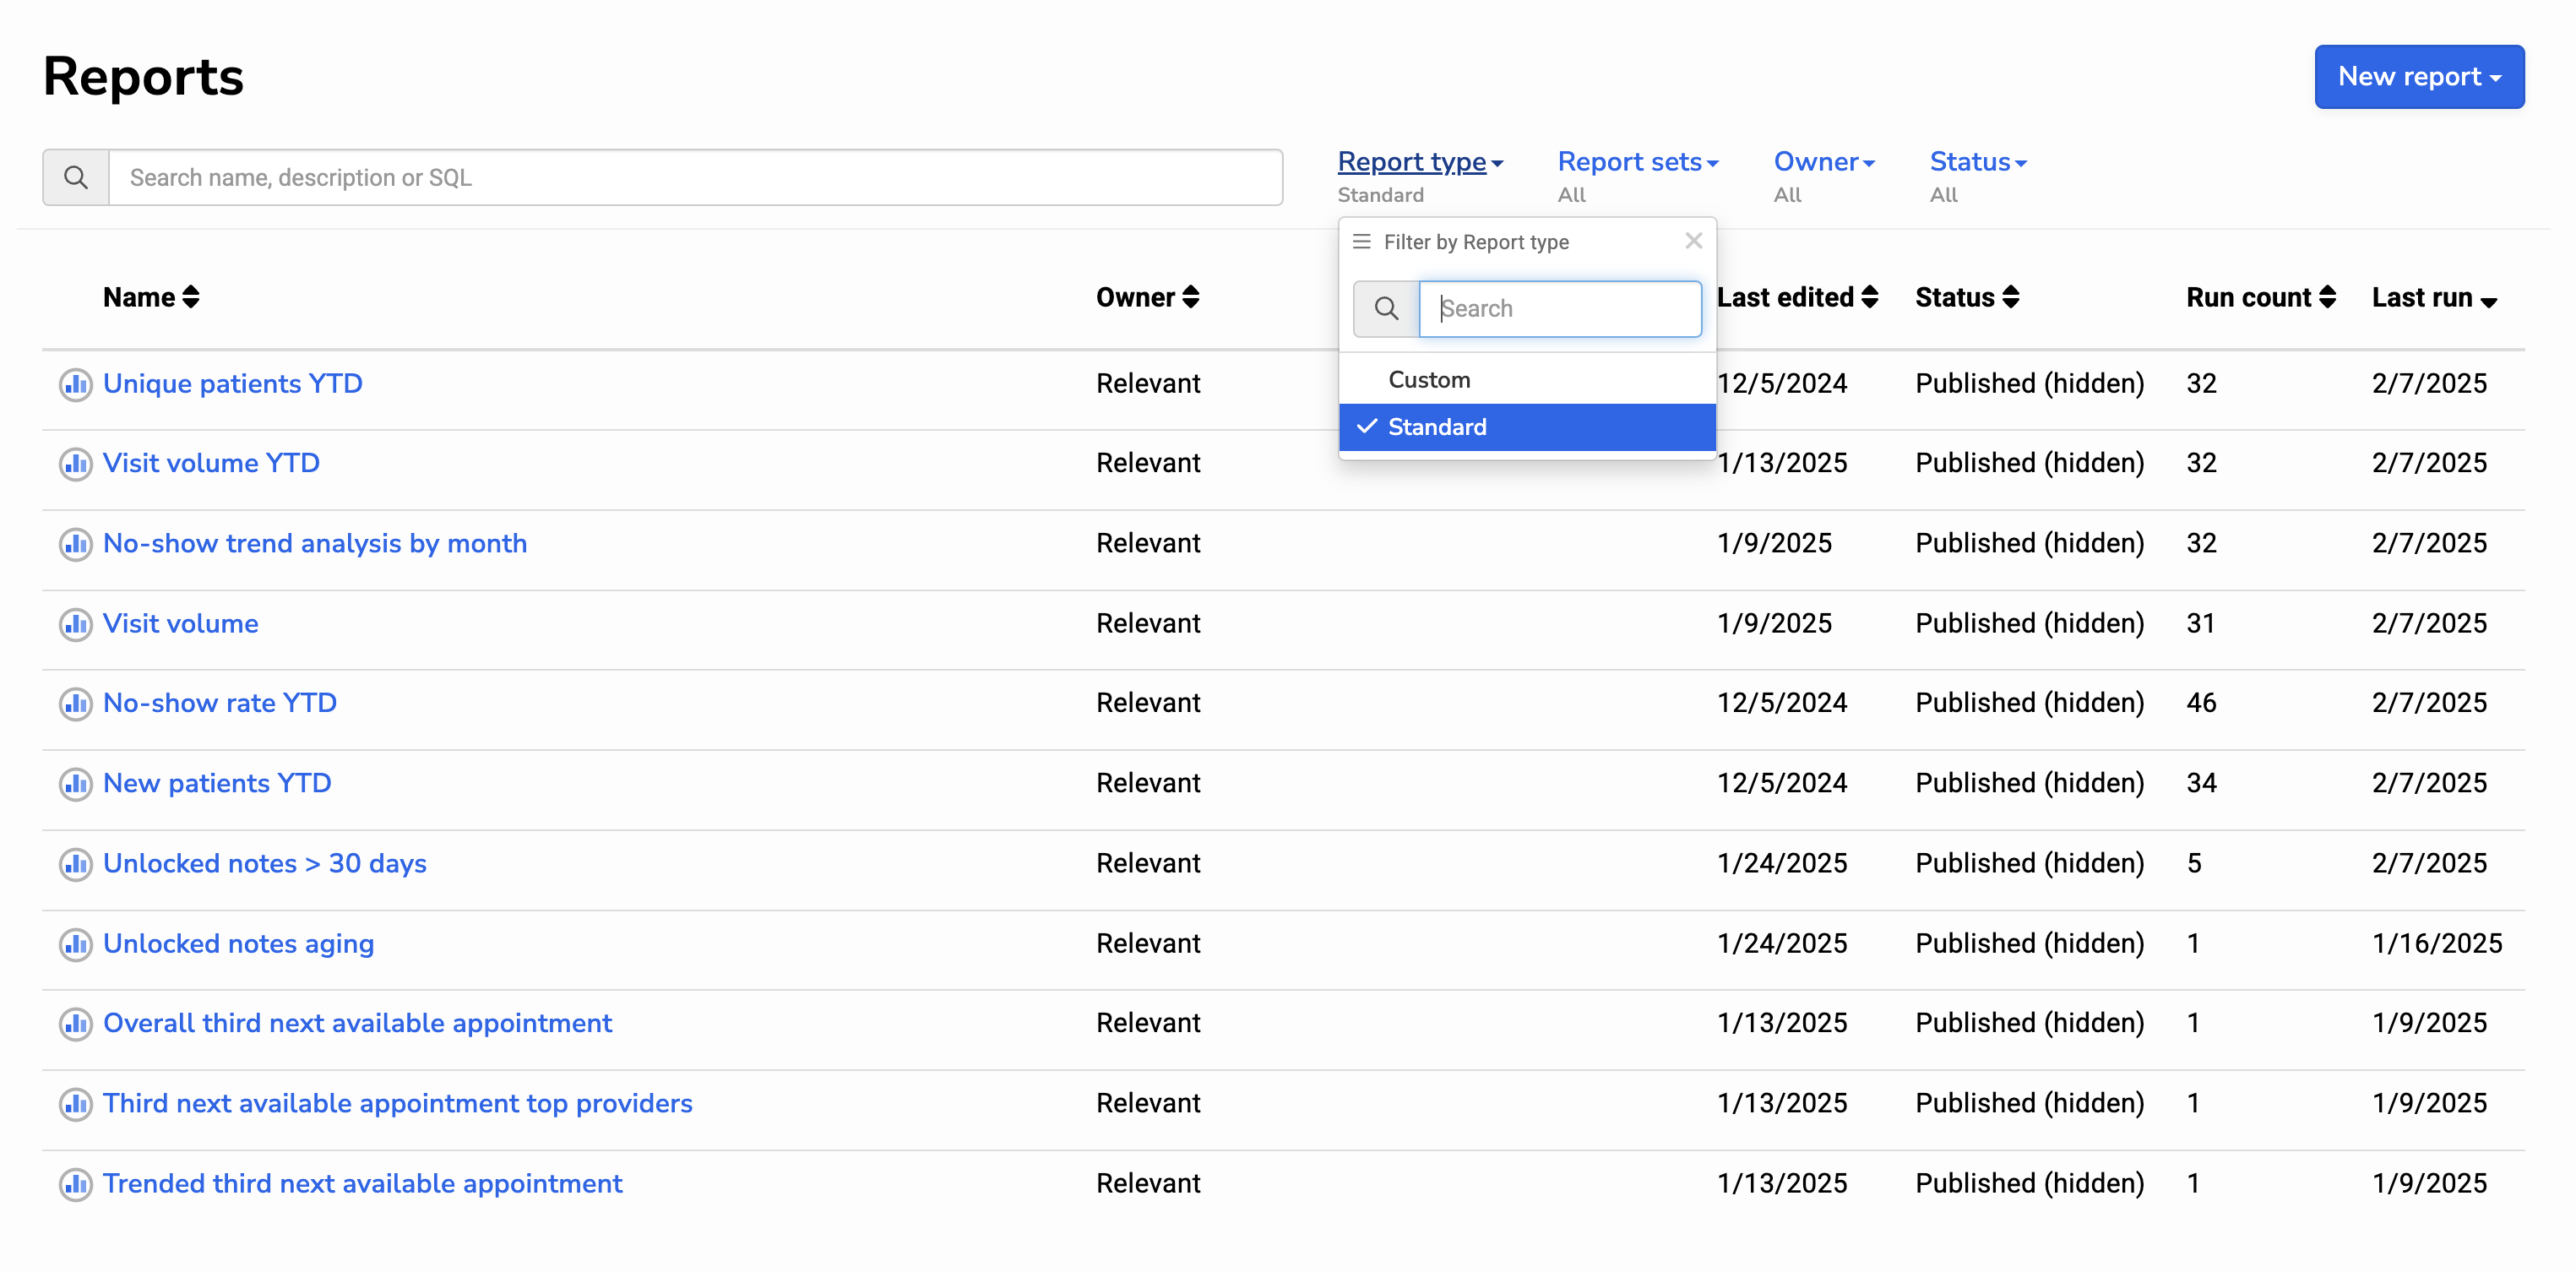Click the report icon beside No-show rate YTD

pyautogui.click(x=75, y=704)
